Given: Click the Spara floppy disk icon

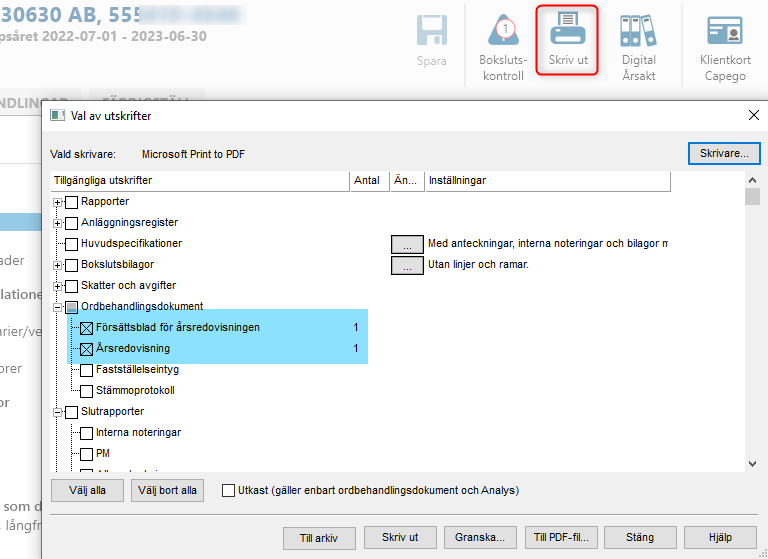Looking at the screenshot, I should (432, 30).
